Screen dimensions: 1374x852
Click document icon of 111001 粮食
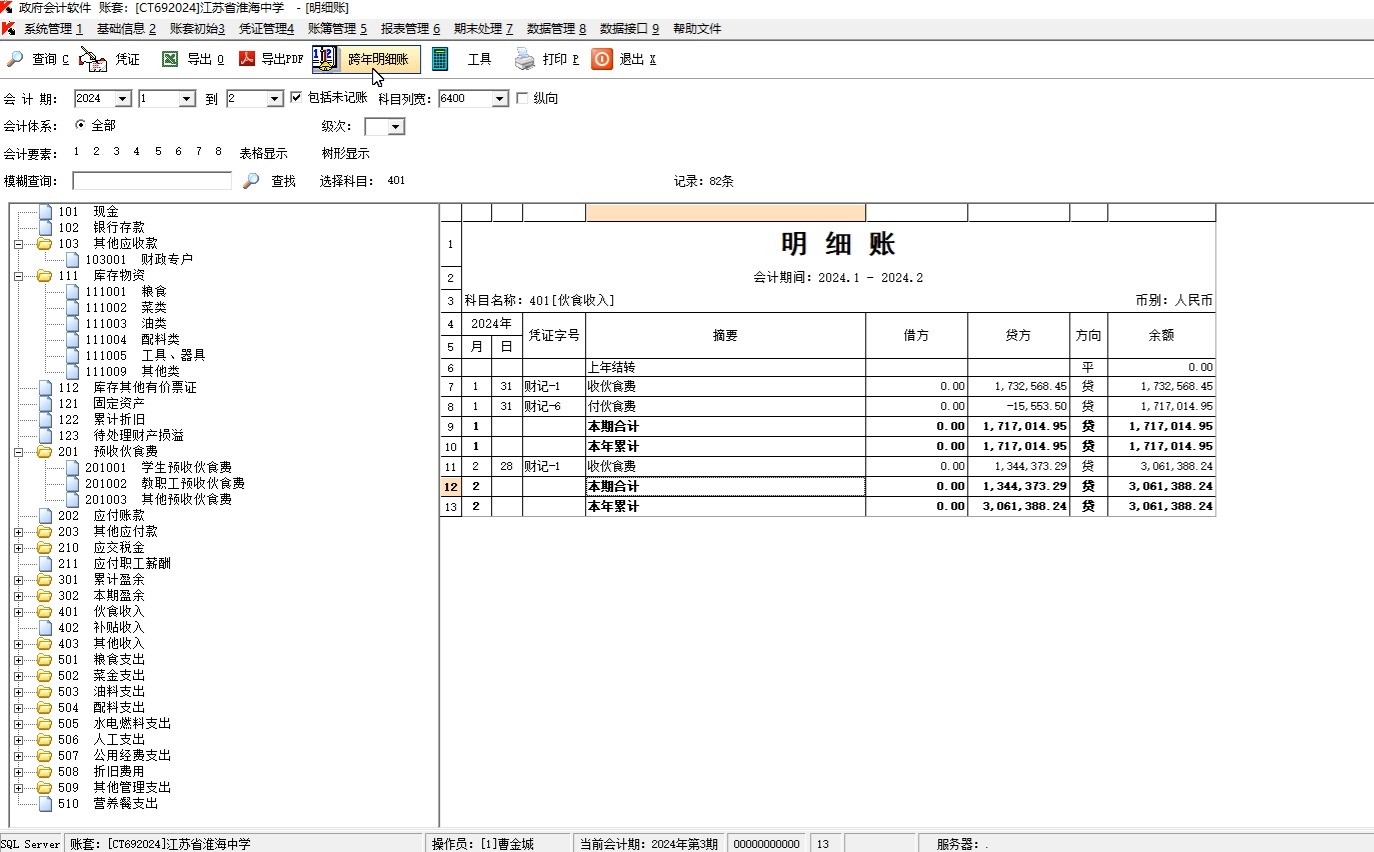pos(72,292)
